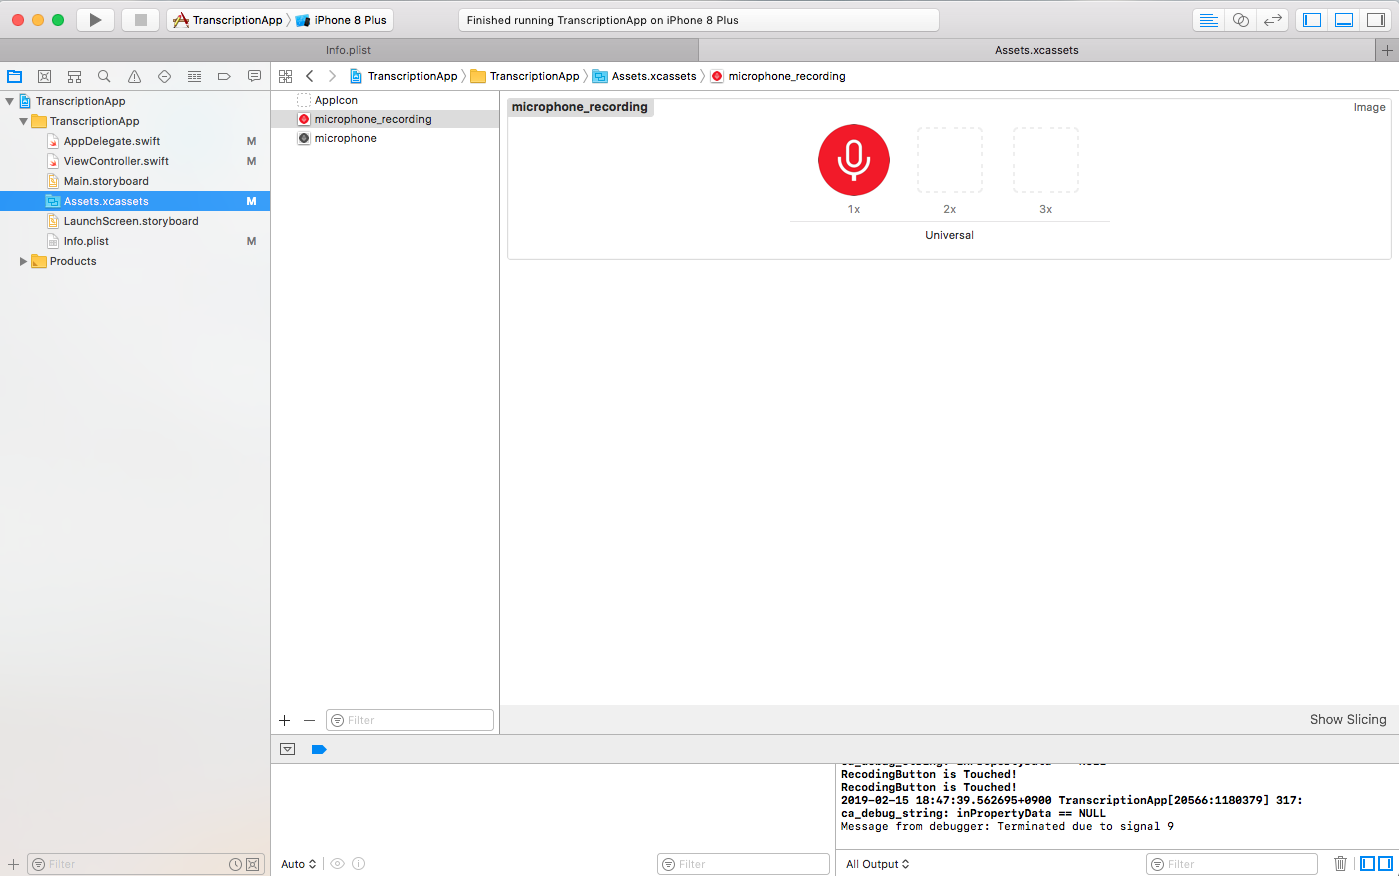Image resolution: width=1399 pixels, height=876 pixels.
Task: Focus the asset list Filter field
Action: (x=410, y=720)
